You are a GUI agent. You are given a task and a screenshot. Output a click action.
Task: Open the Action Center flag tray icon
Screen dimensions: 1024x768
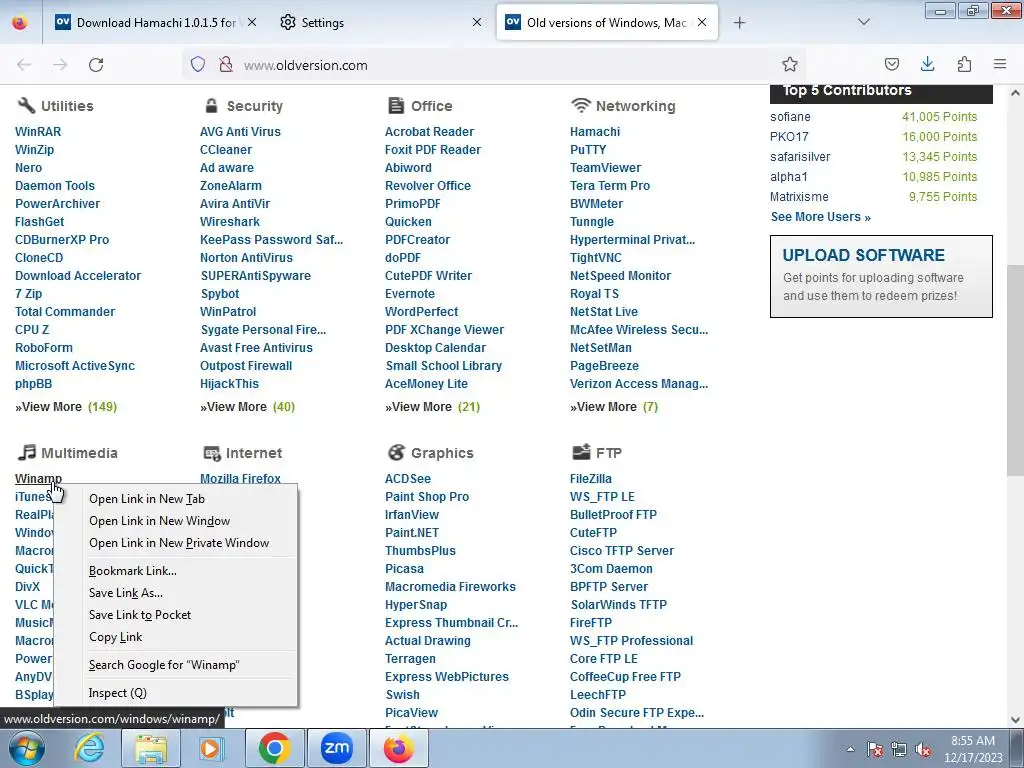pyautogui.click(x=875, y=749)
